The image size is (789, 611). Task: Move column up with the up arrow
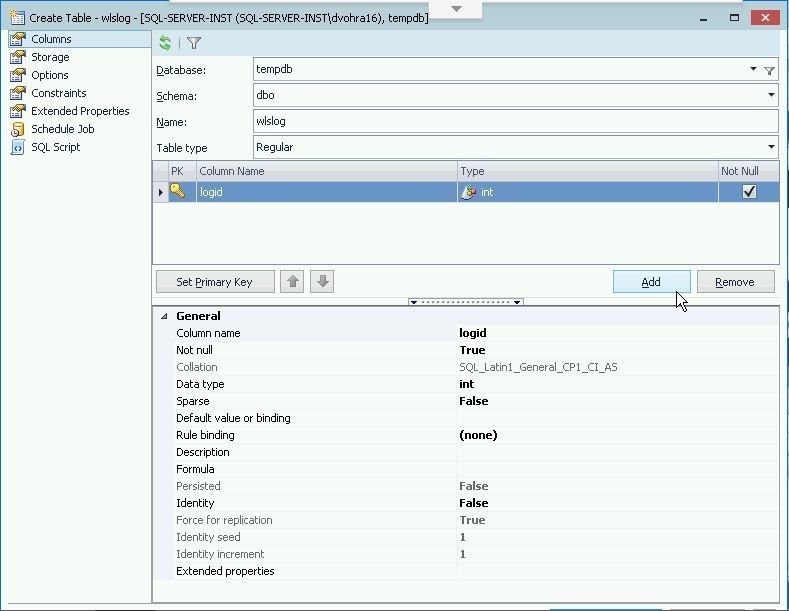(293, 282)
